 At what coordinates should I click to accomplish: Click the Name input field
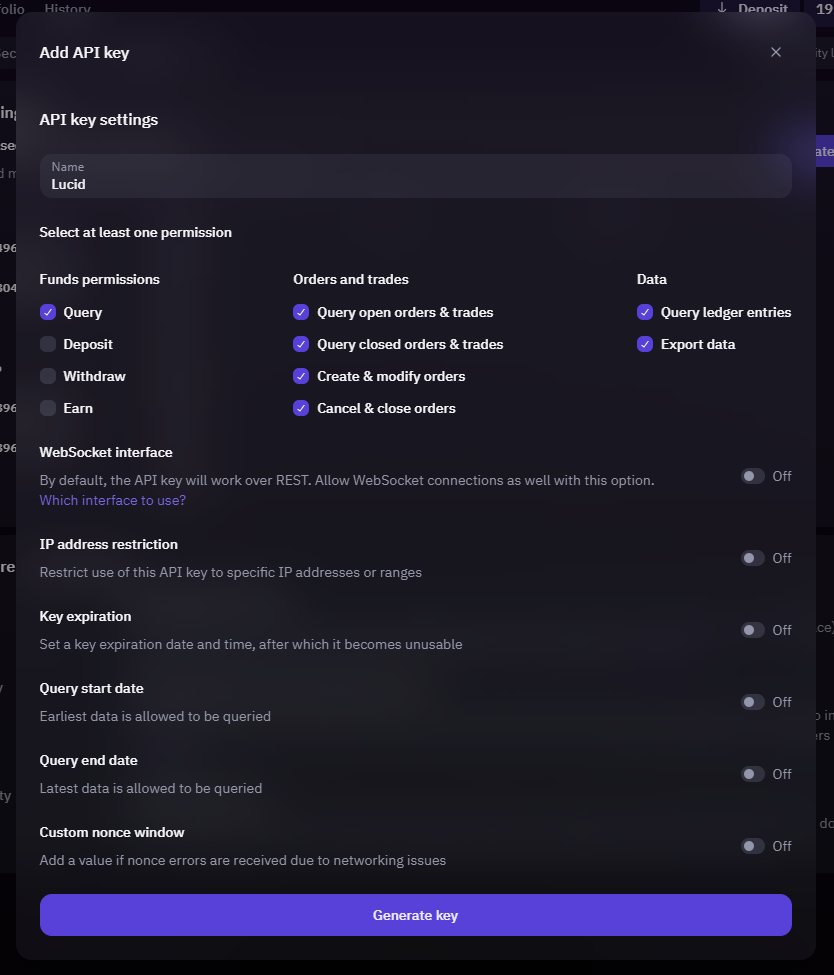[x=415, y=176]
